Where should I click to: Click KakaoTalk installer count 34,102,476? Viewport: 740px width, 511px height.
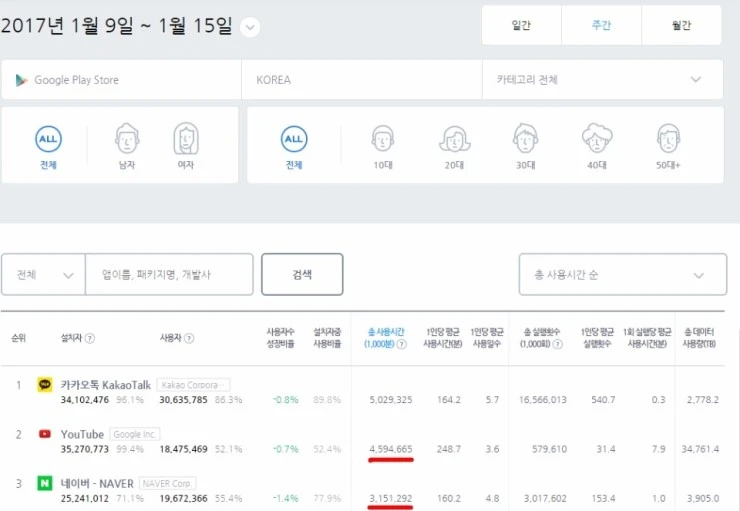tap(85, 400)
